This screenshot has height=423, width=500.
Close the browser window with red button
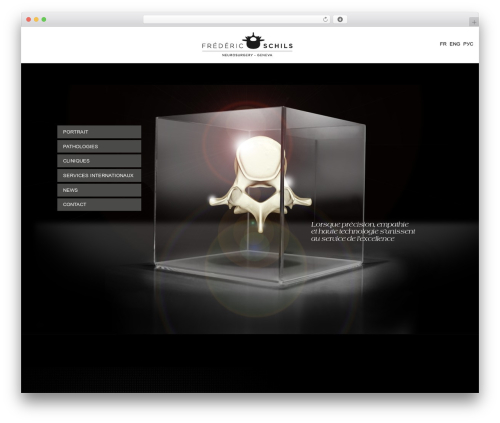click(x=29, y=20)
